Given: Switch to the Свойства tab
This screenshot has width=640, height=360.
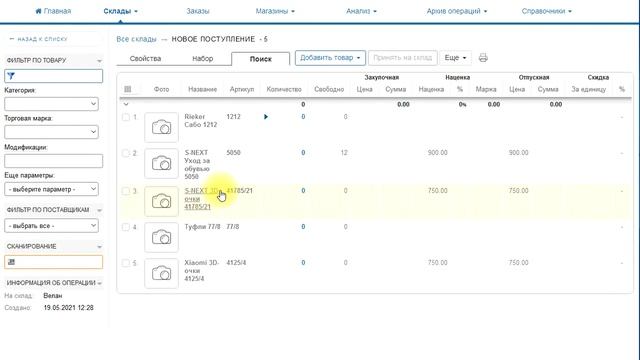Looking at the screenshot, I should point(145,58).
